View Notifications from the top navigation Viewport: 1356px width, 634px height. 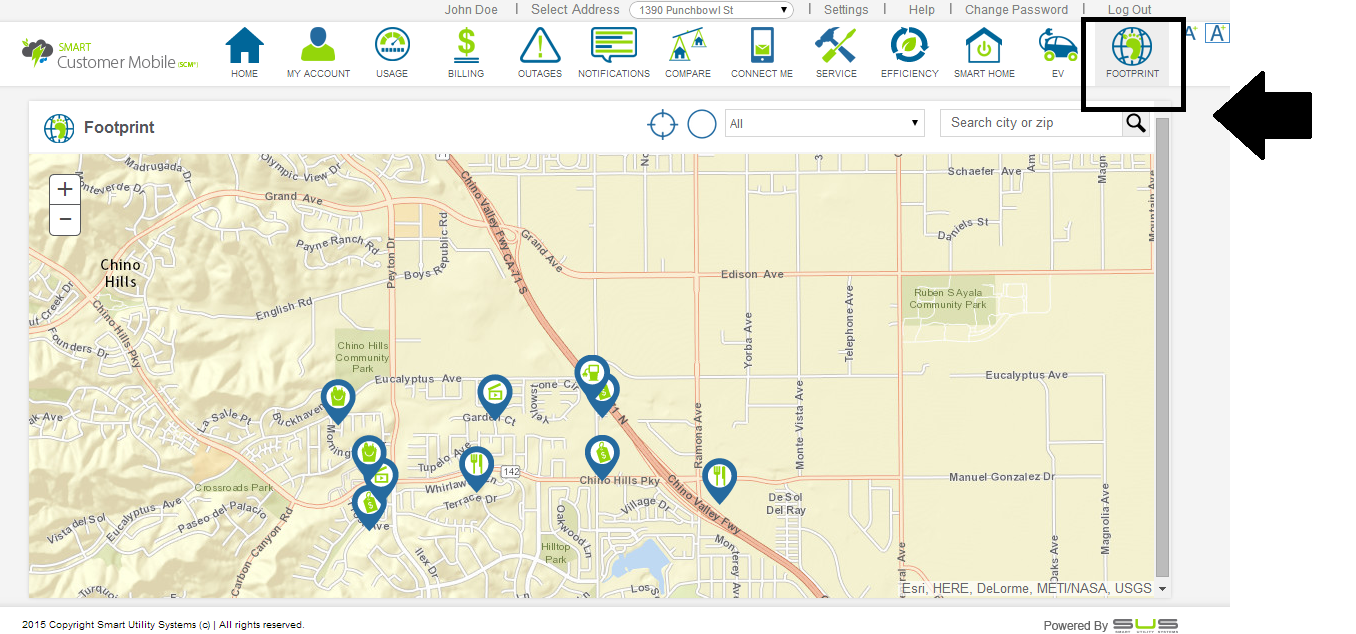[614, 53]
